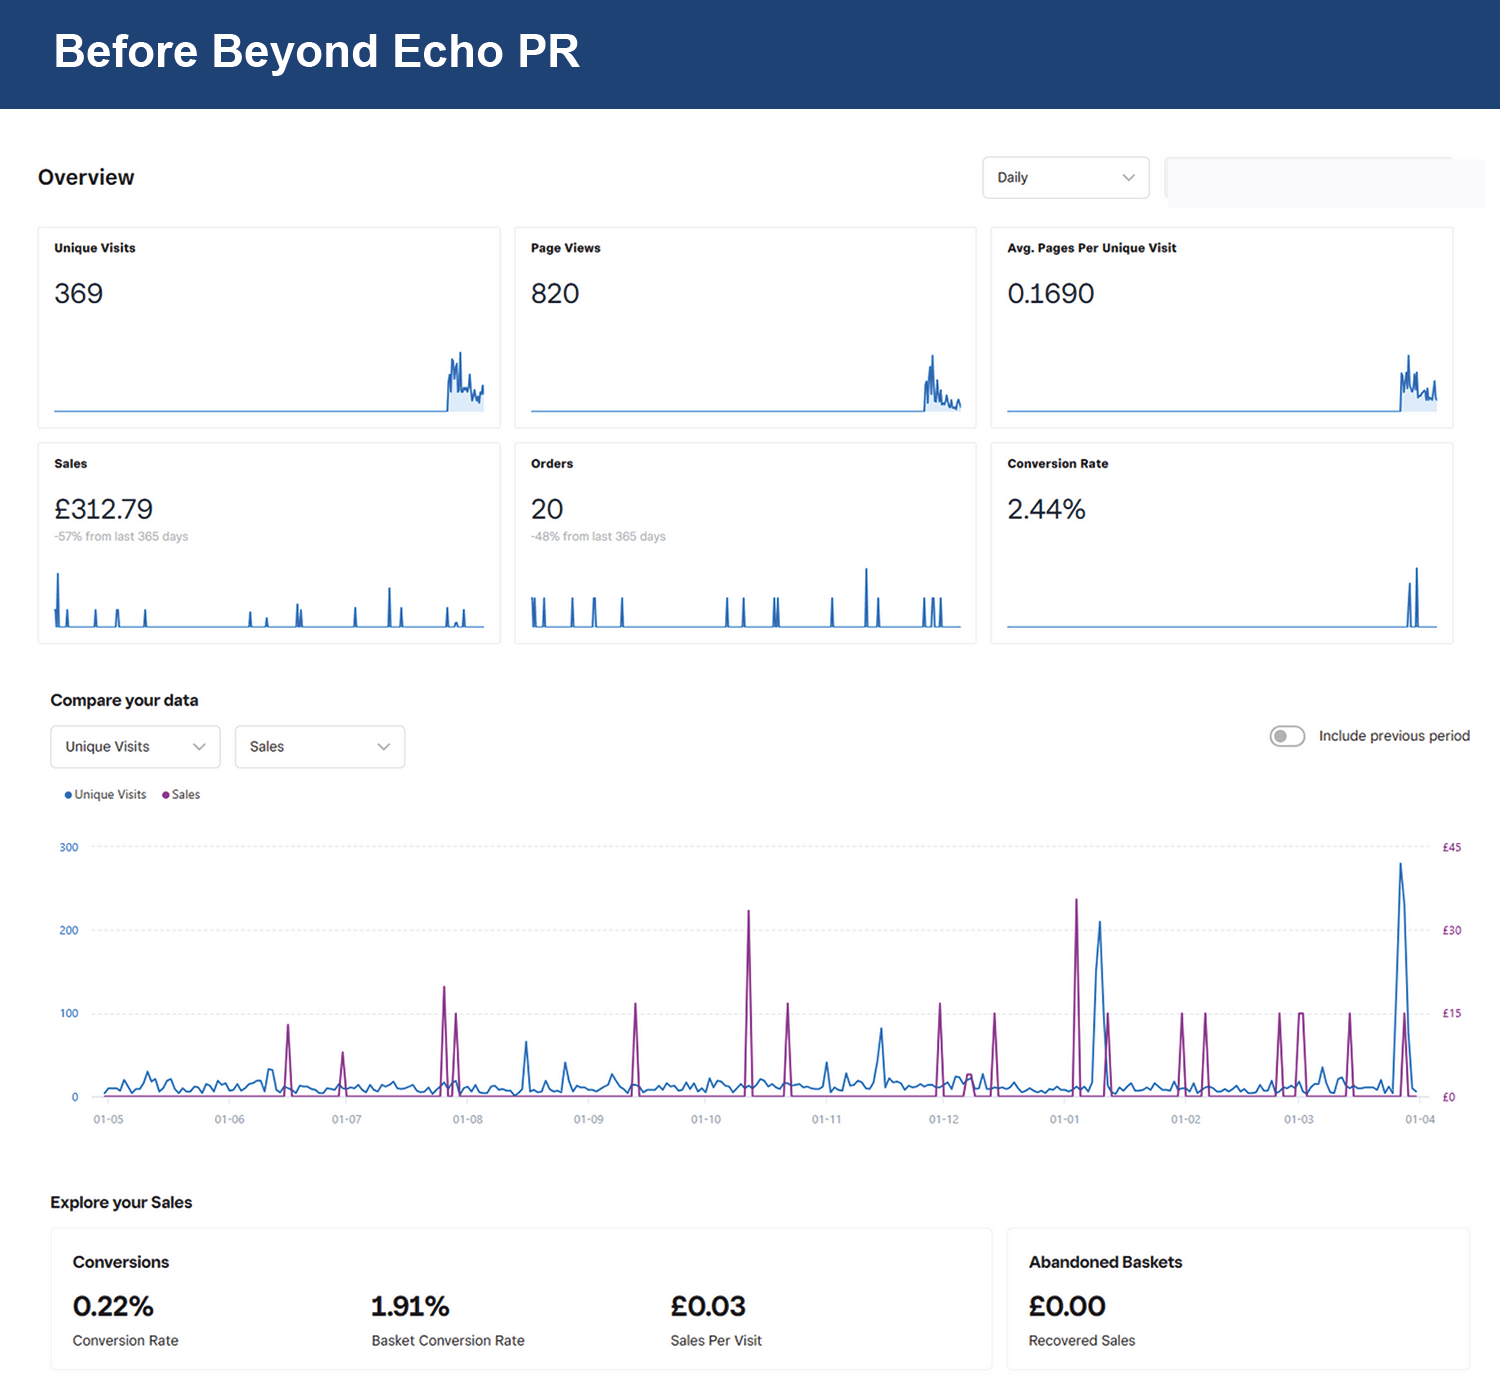Image resolution: width=1500 pixels, height=1400 pixels.
Task: Click the Abandoned Baskets card heading
Action: pyautogui.click(x=1105, y=1263)
